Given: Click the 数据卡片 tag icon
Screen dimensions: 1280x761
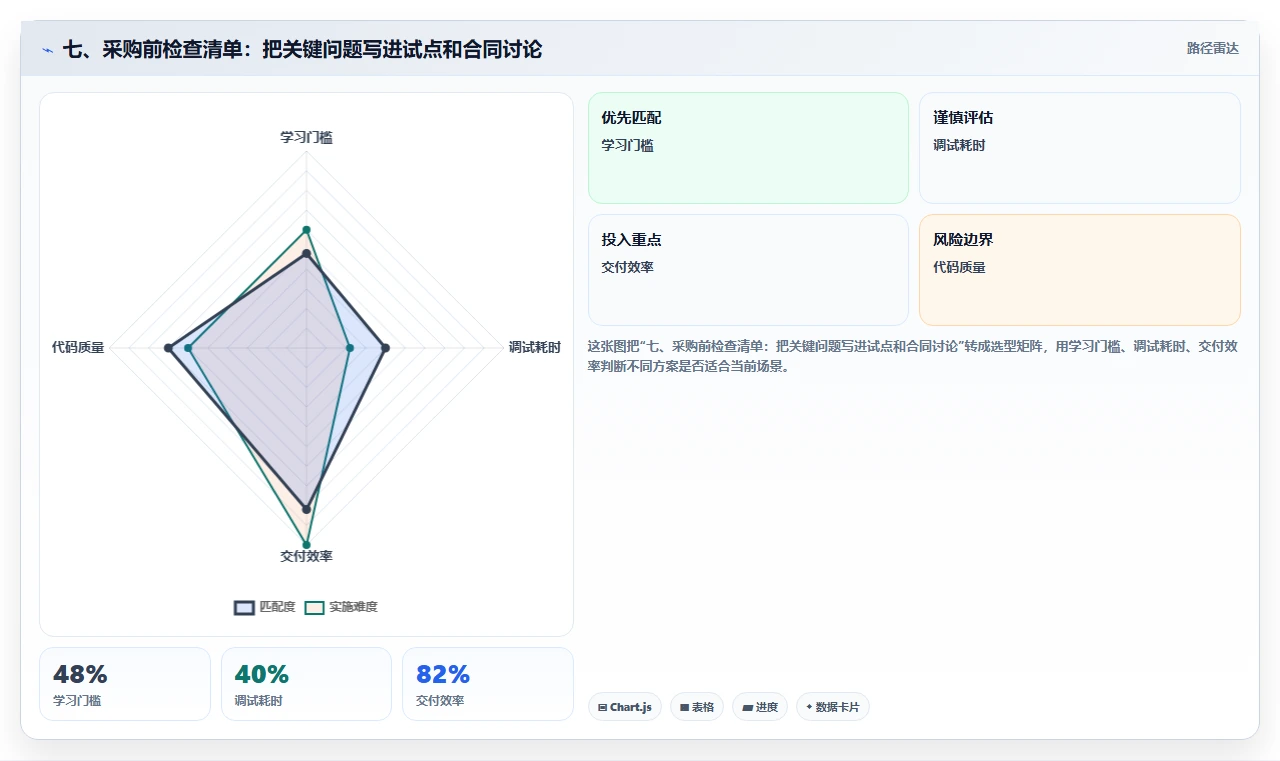Looking at the screenshot, I should tap(809, 707).
